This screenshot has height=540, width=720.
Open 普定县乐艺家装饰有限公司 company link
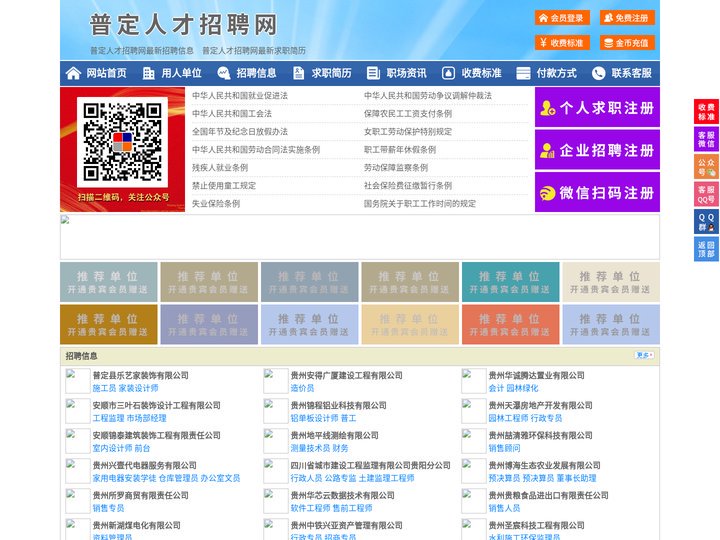pos(141,375)
